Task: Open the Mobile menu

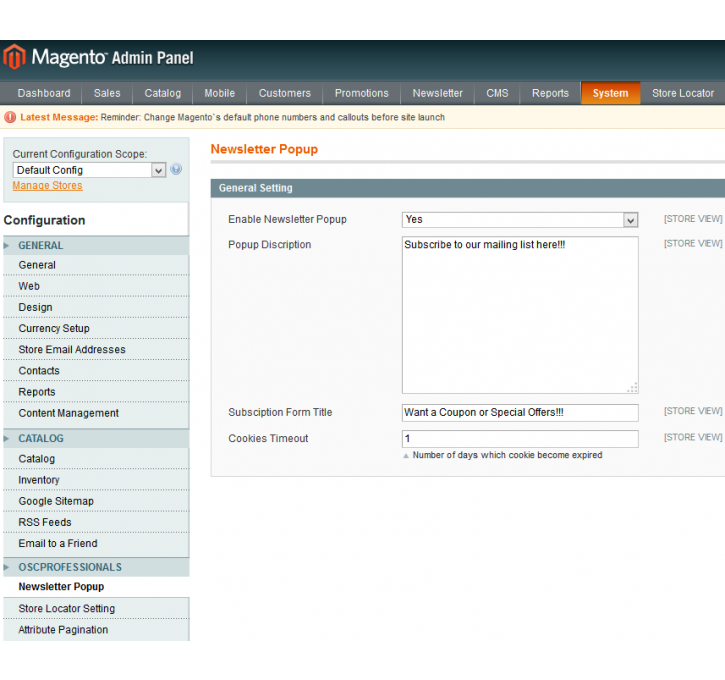Action: point(220,93)
